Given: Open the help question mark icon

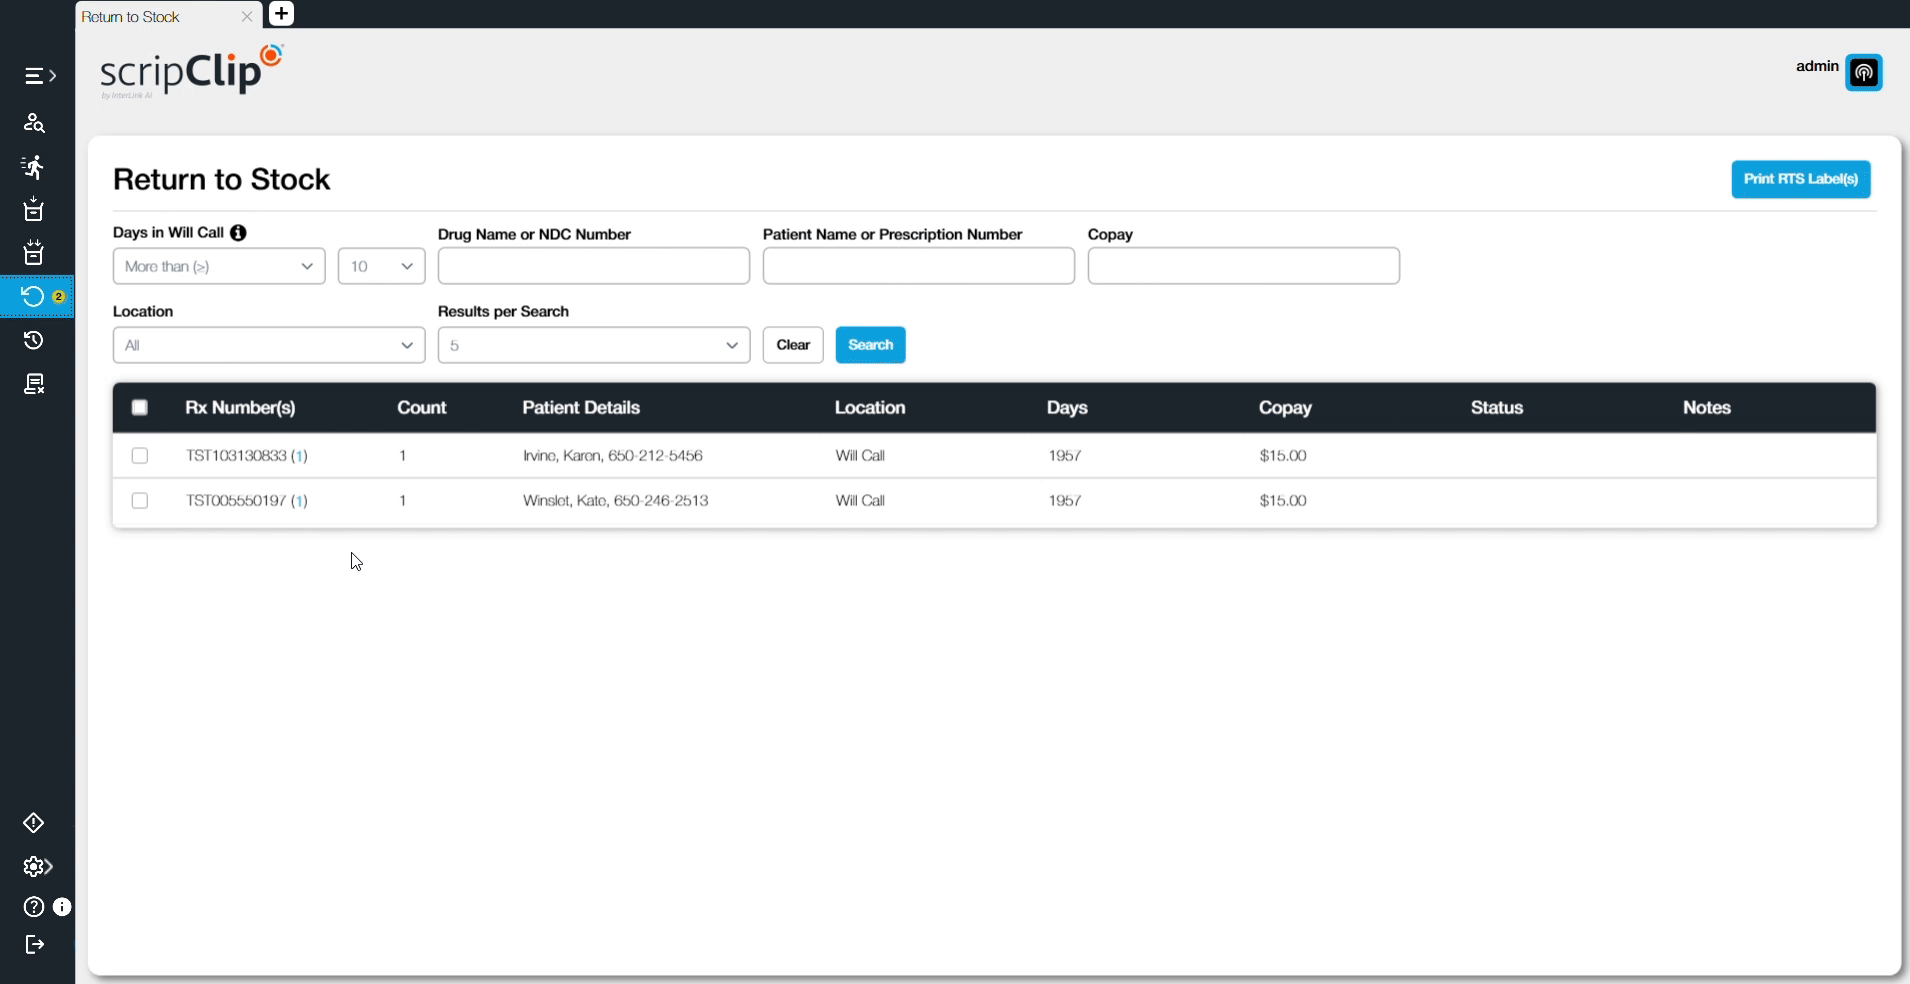Looking at the screenshot, I should [32, 907].
